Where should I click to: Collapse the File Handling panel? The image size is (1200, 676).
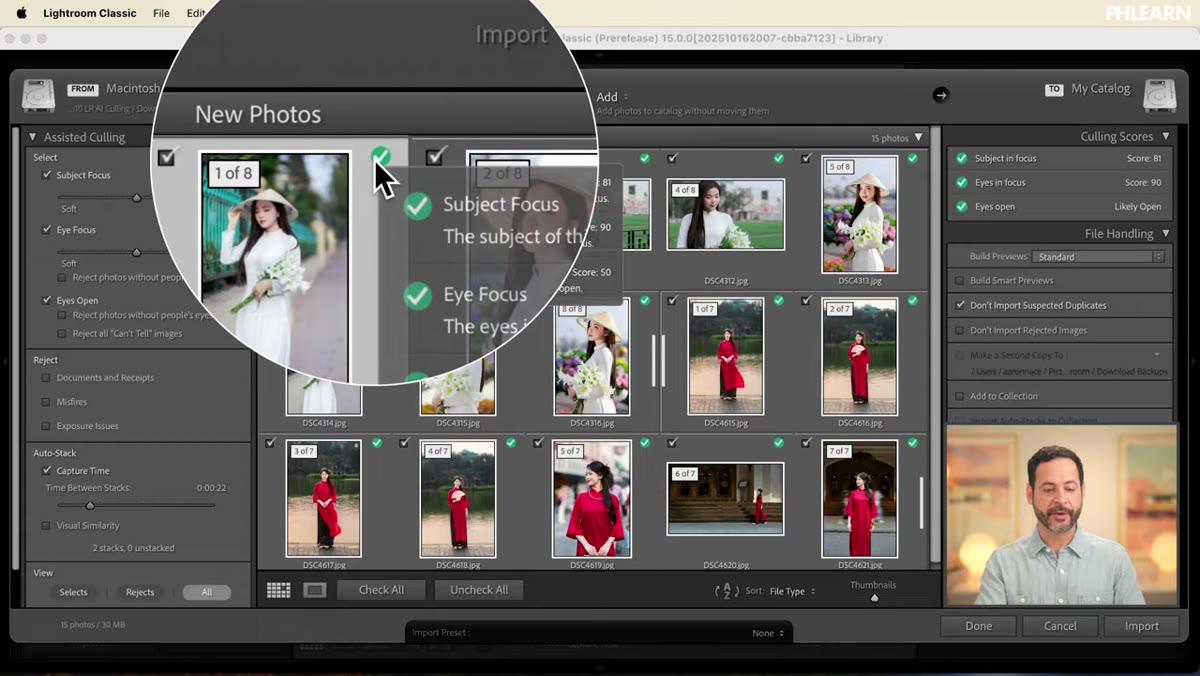click(x=1166, y=233)
